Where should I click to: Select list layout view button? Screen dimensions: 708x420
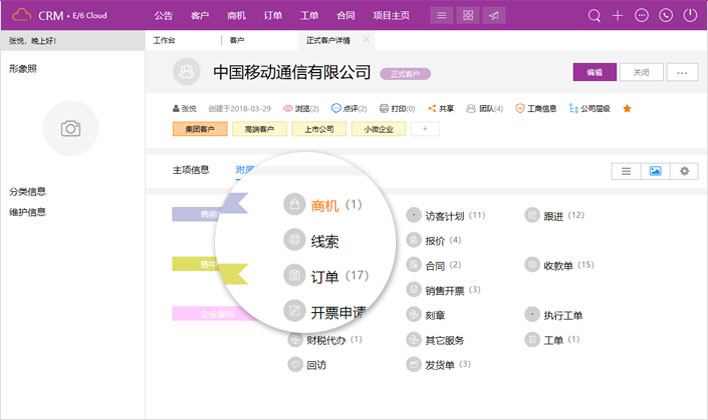pos(626,171)
